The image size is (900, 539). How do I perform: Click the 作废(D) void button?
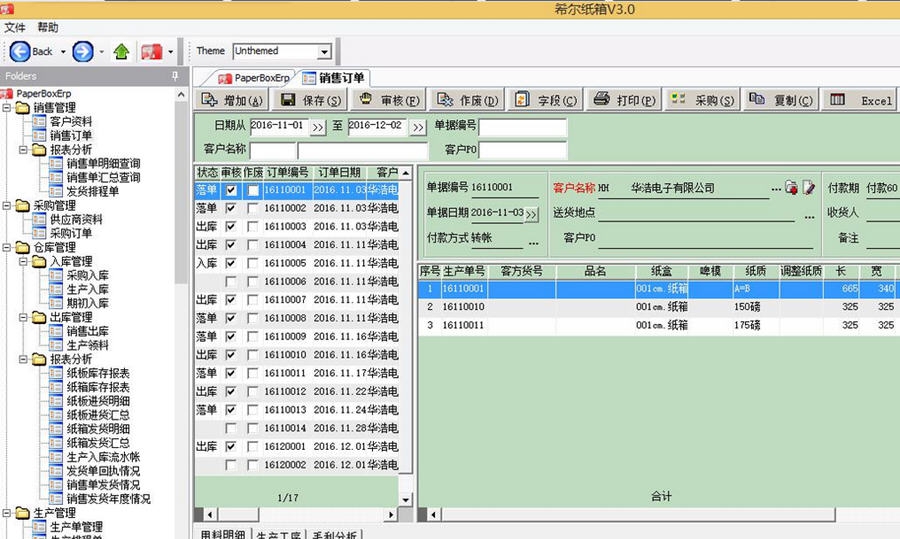467,100
